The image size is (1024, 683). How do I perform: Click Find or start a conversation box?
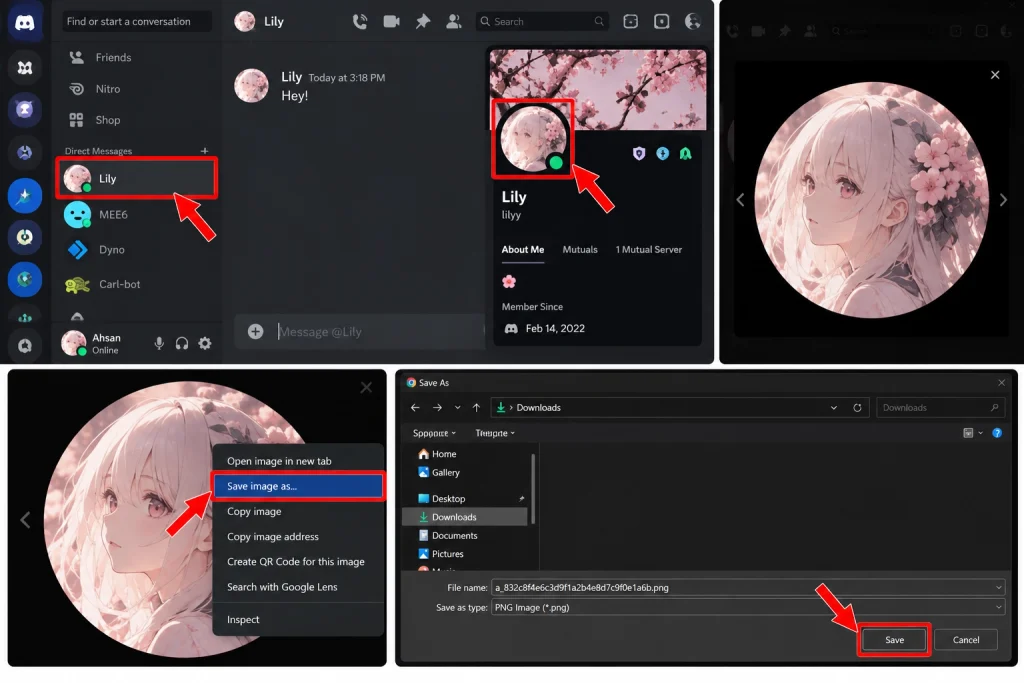136,22
